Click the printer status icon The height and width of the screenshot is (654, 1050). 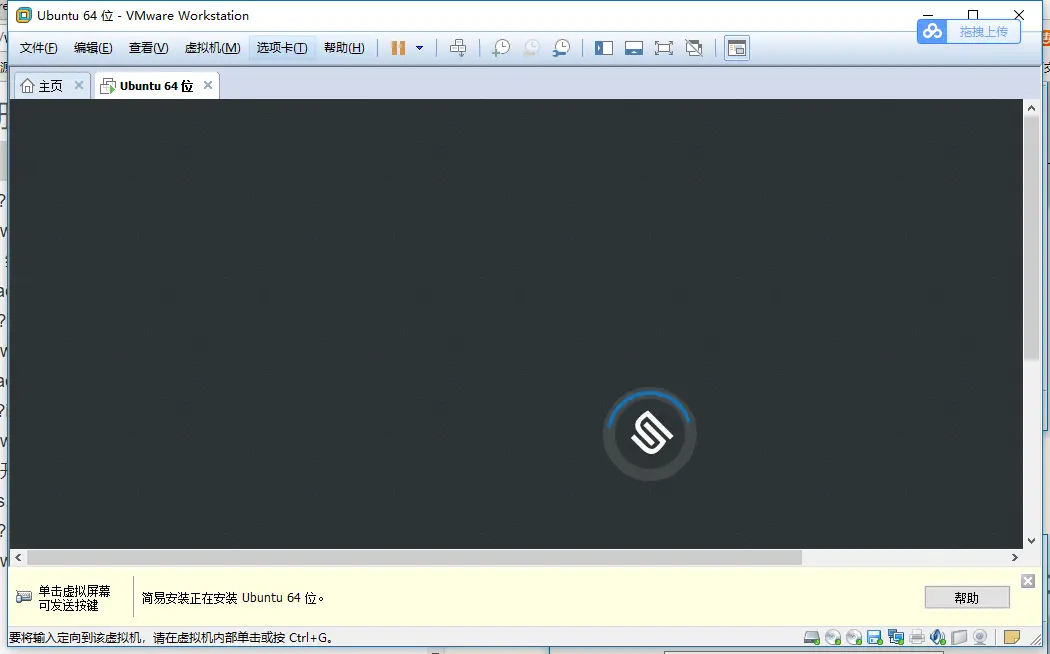click(917, 637)
